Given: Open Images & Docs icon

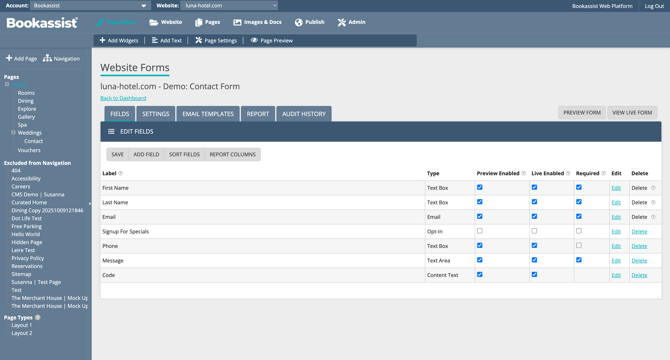Looking at the screenshot, I should click(237, 22).
